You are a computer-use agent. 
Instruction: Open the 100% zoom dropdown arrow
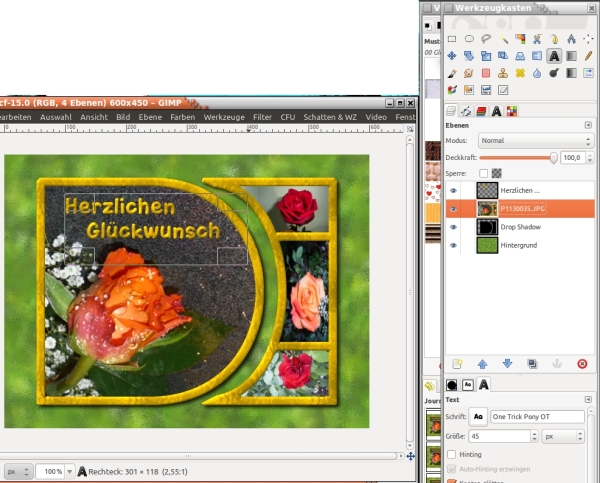pyautogui.click(x=70, y=472)
